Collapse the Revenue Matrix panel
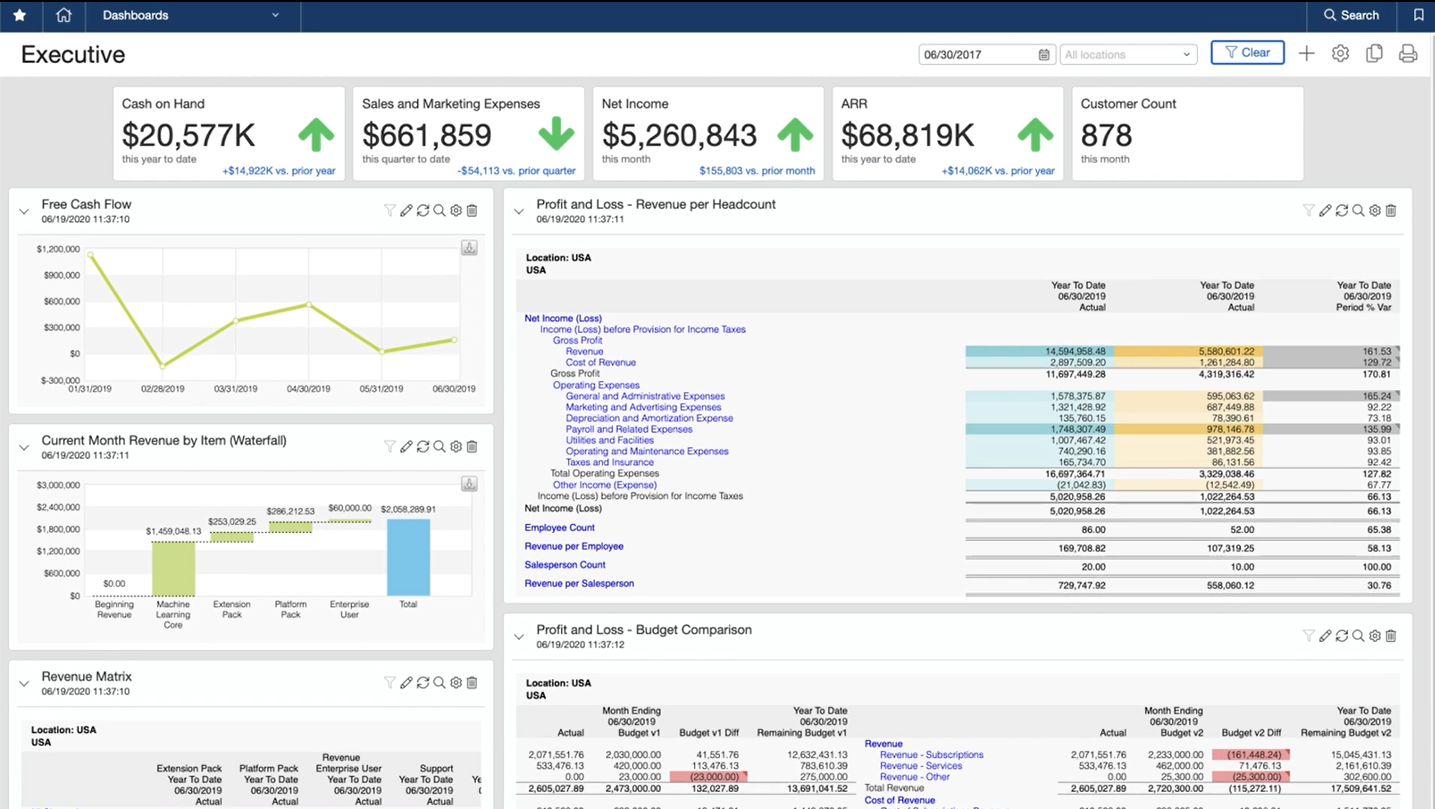This screenshot has height=809, width=1435. point(23,683)
